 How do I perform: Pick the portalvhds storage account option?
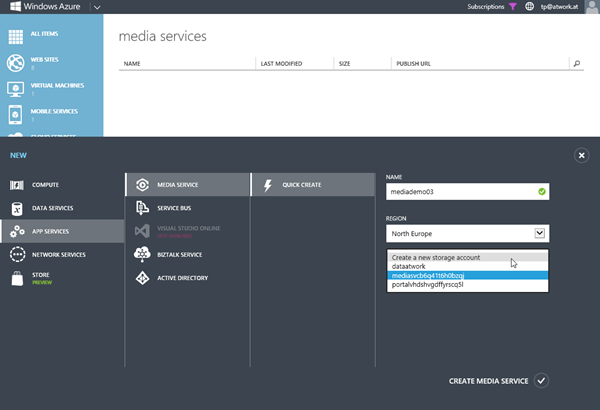point(436,285)
